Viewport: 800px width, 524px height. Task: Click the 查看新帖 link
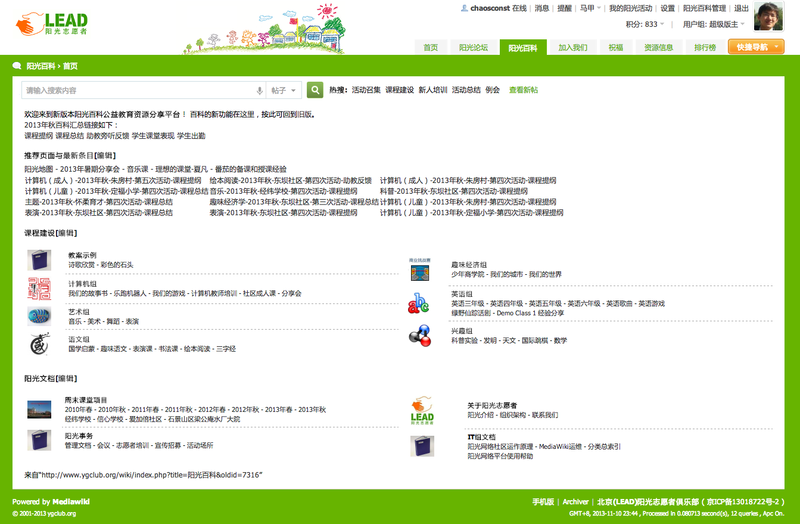click(x=523, y=90)
